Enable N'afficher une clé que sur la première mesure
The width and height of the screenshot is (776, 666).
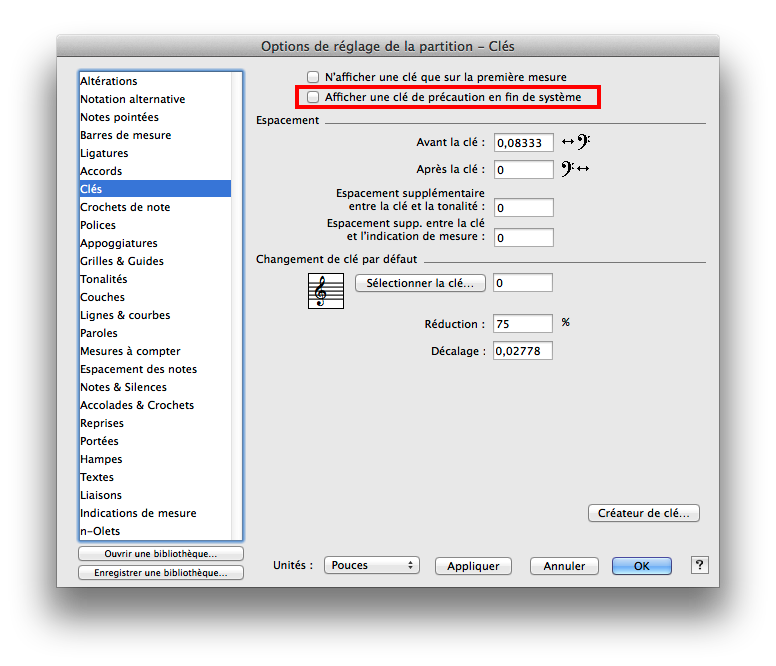tap(314, 77)
